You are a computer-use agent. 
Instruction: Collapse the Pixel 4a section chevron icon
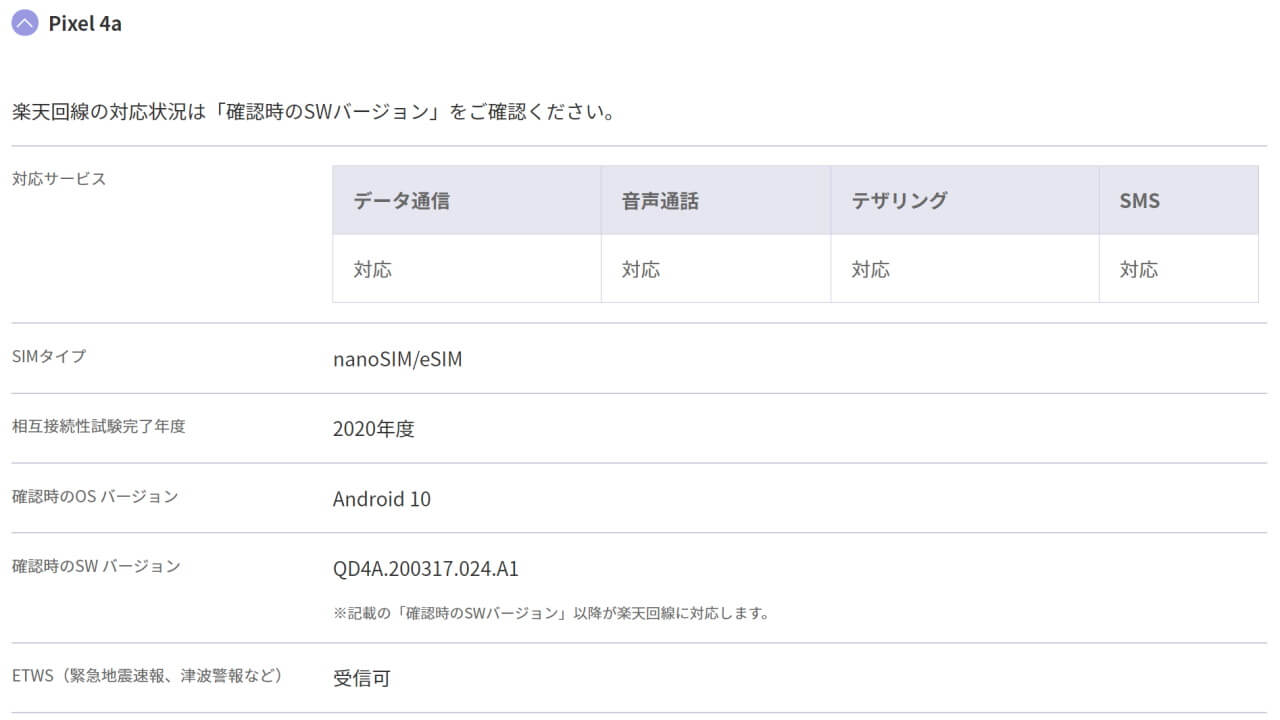(25, 23)
